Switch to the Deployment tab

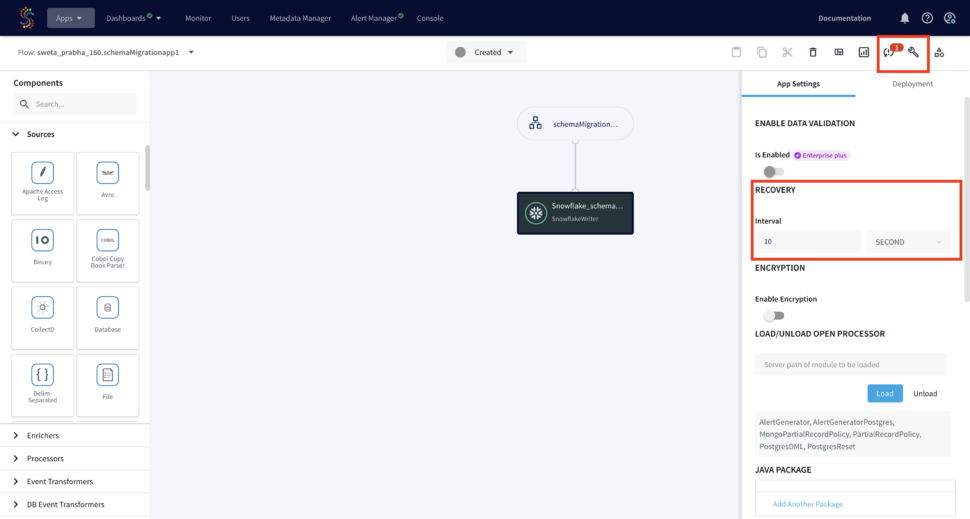tap(912, 84)
